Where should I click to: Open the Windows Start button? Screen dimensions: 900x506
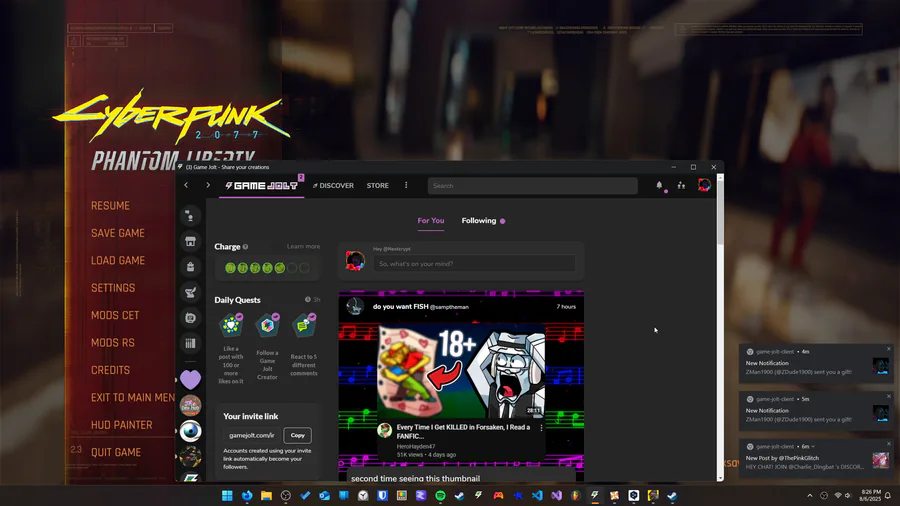227,495
